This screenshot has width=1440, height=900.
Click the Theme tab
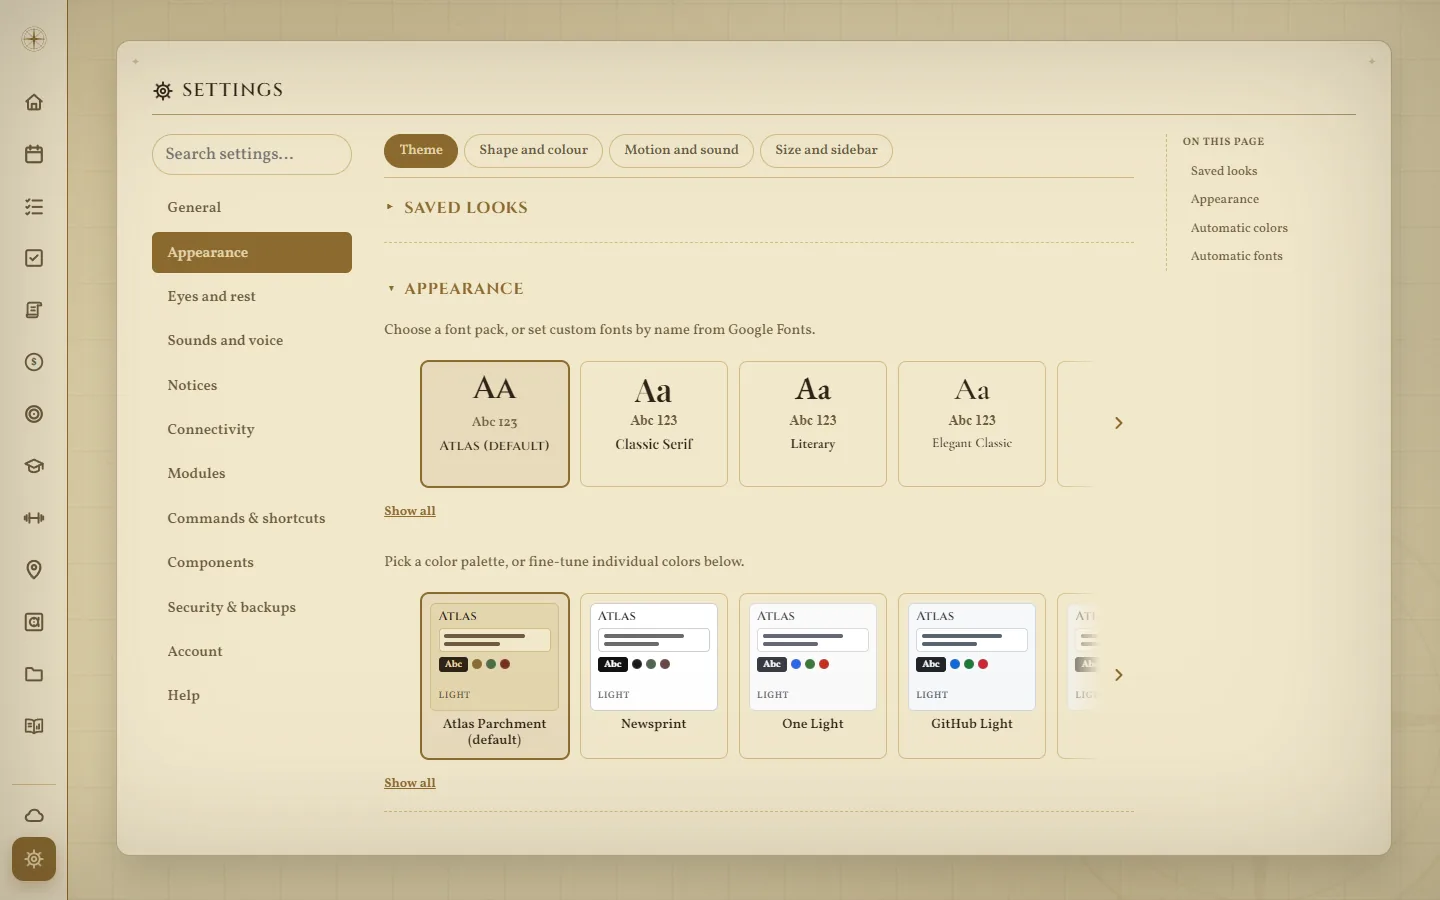tap(421, 151)
